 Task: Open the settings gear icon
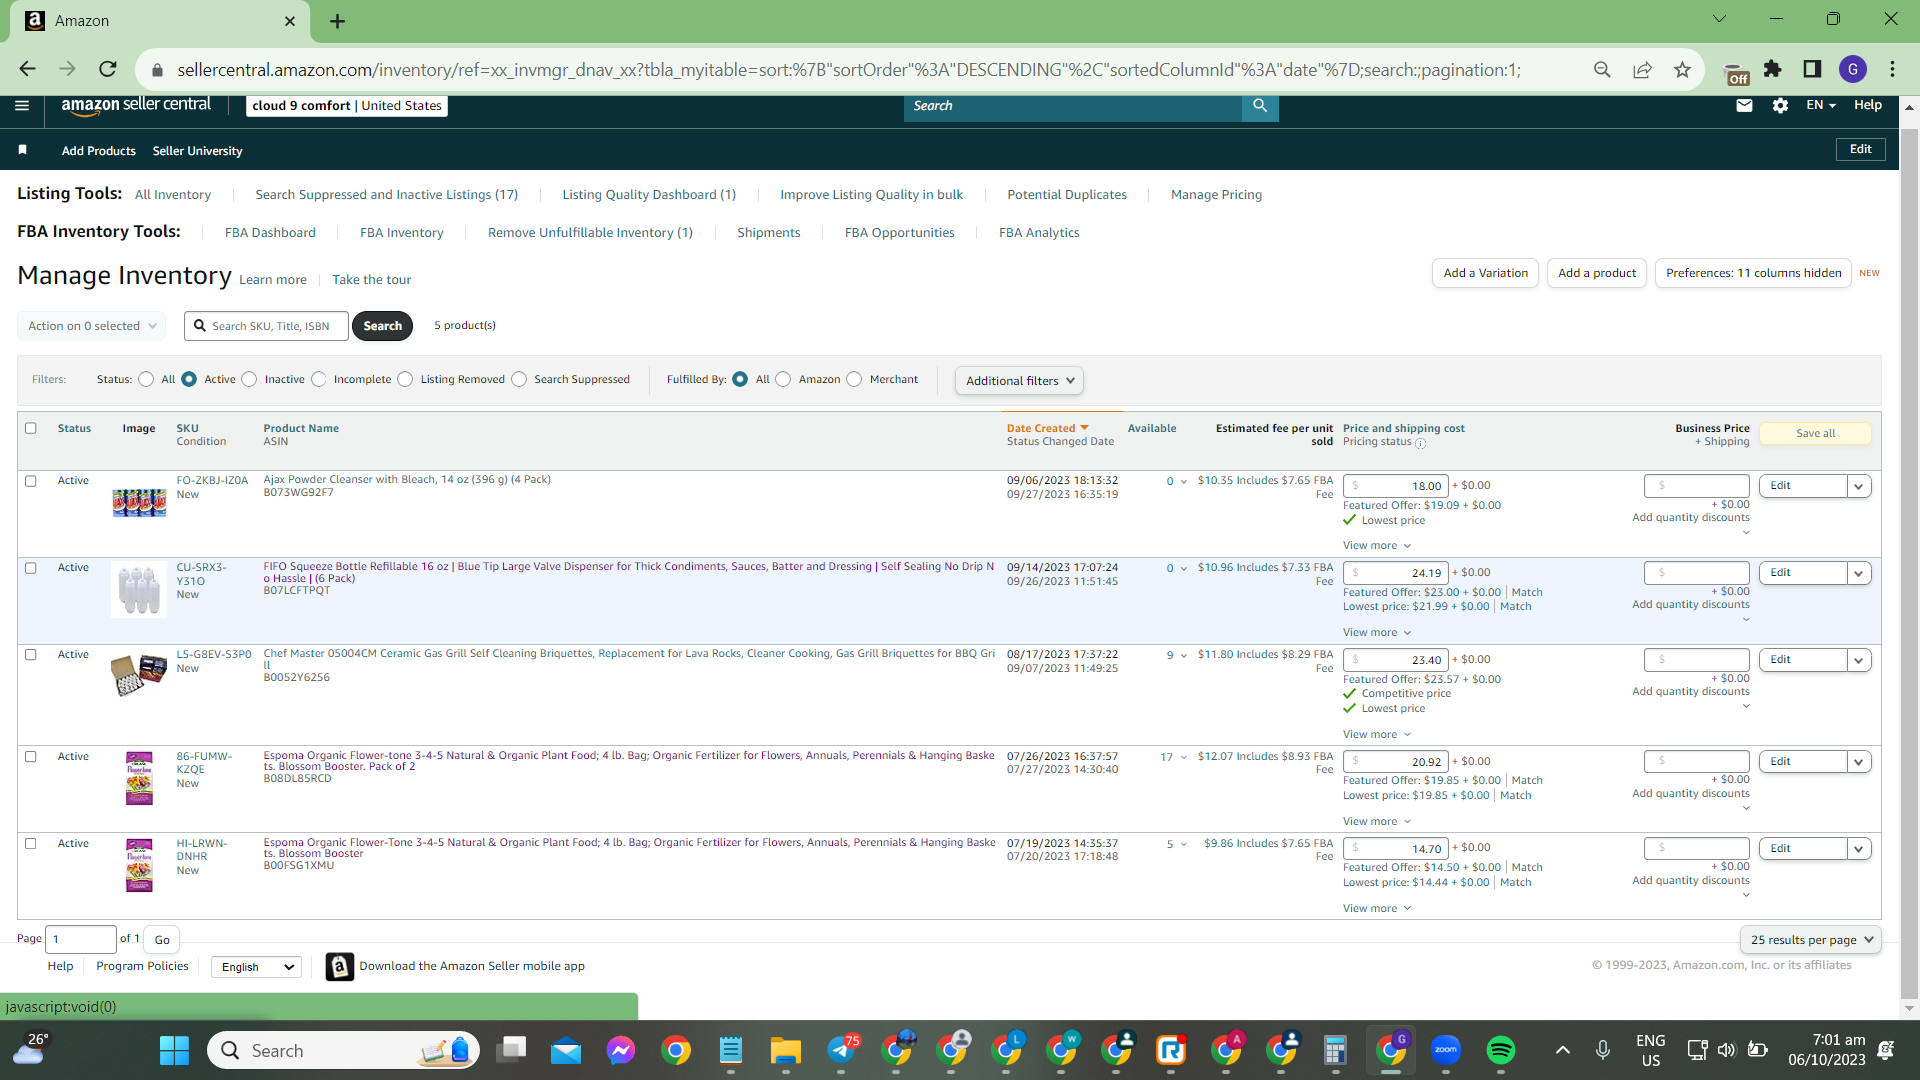coord(1780,105)
